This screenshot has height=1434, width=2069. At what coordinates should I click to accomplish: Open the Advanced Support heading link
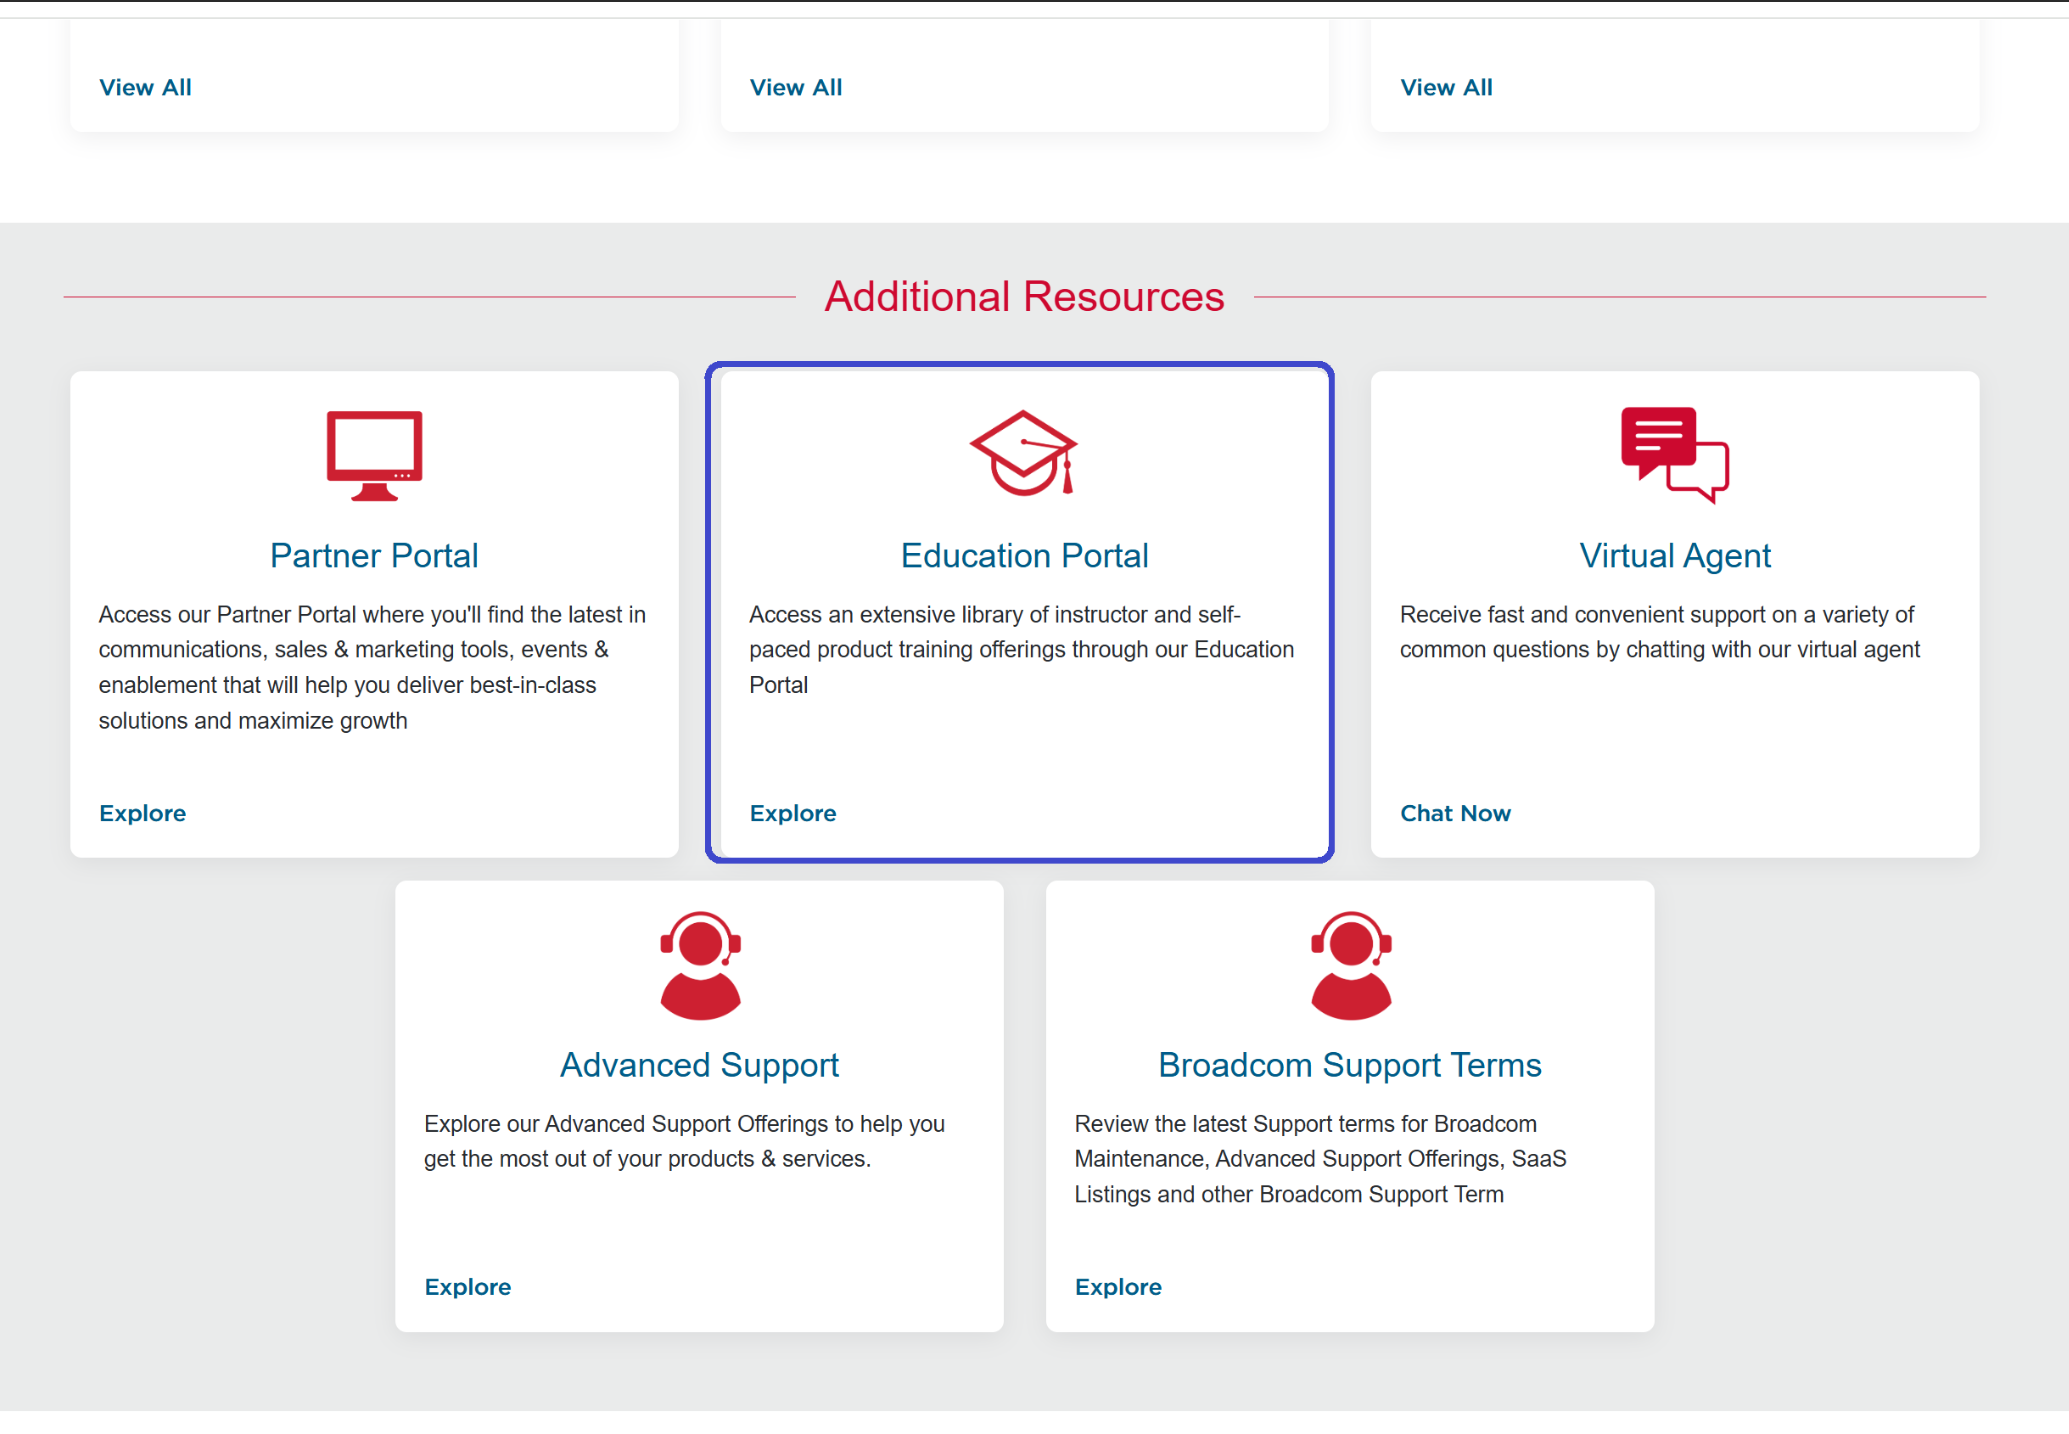click(x=699, y=1065)
